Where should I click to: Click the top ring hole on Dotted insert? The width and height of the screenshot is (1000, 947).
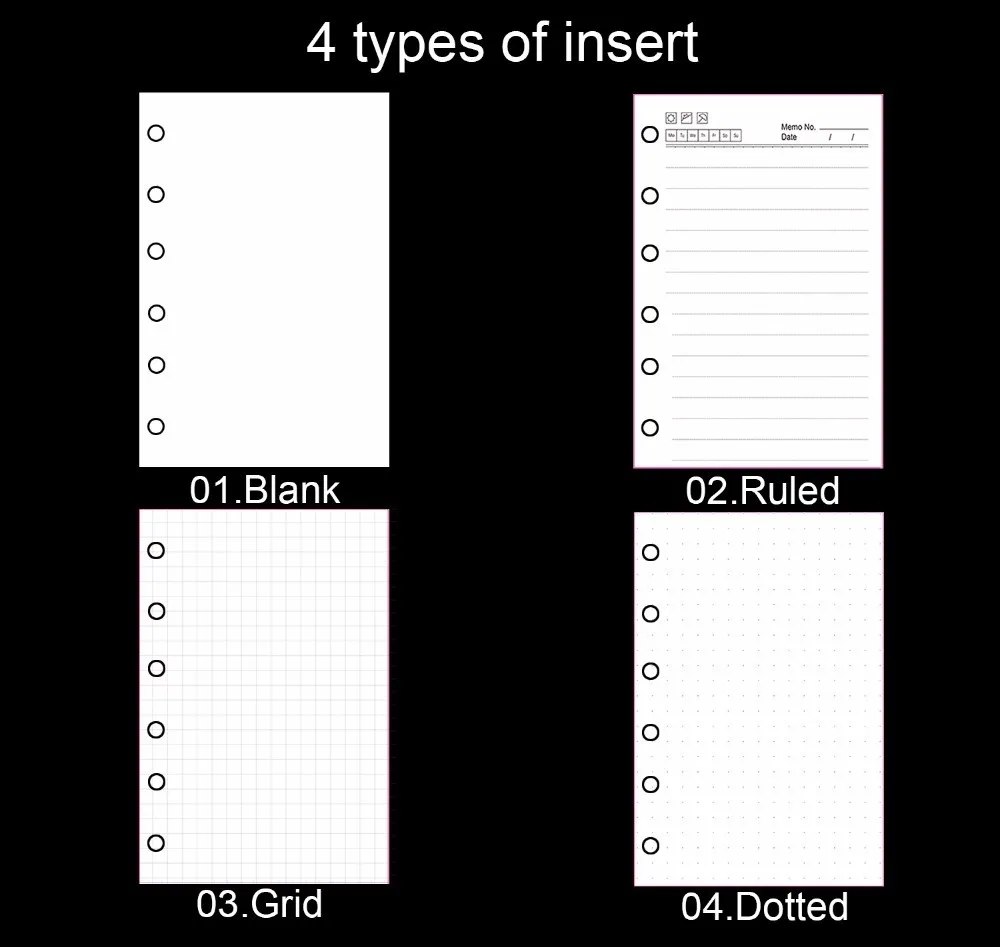(x=651, y=552)
